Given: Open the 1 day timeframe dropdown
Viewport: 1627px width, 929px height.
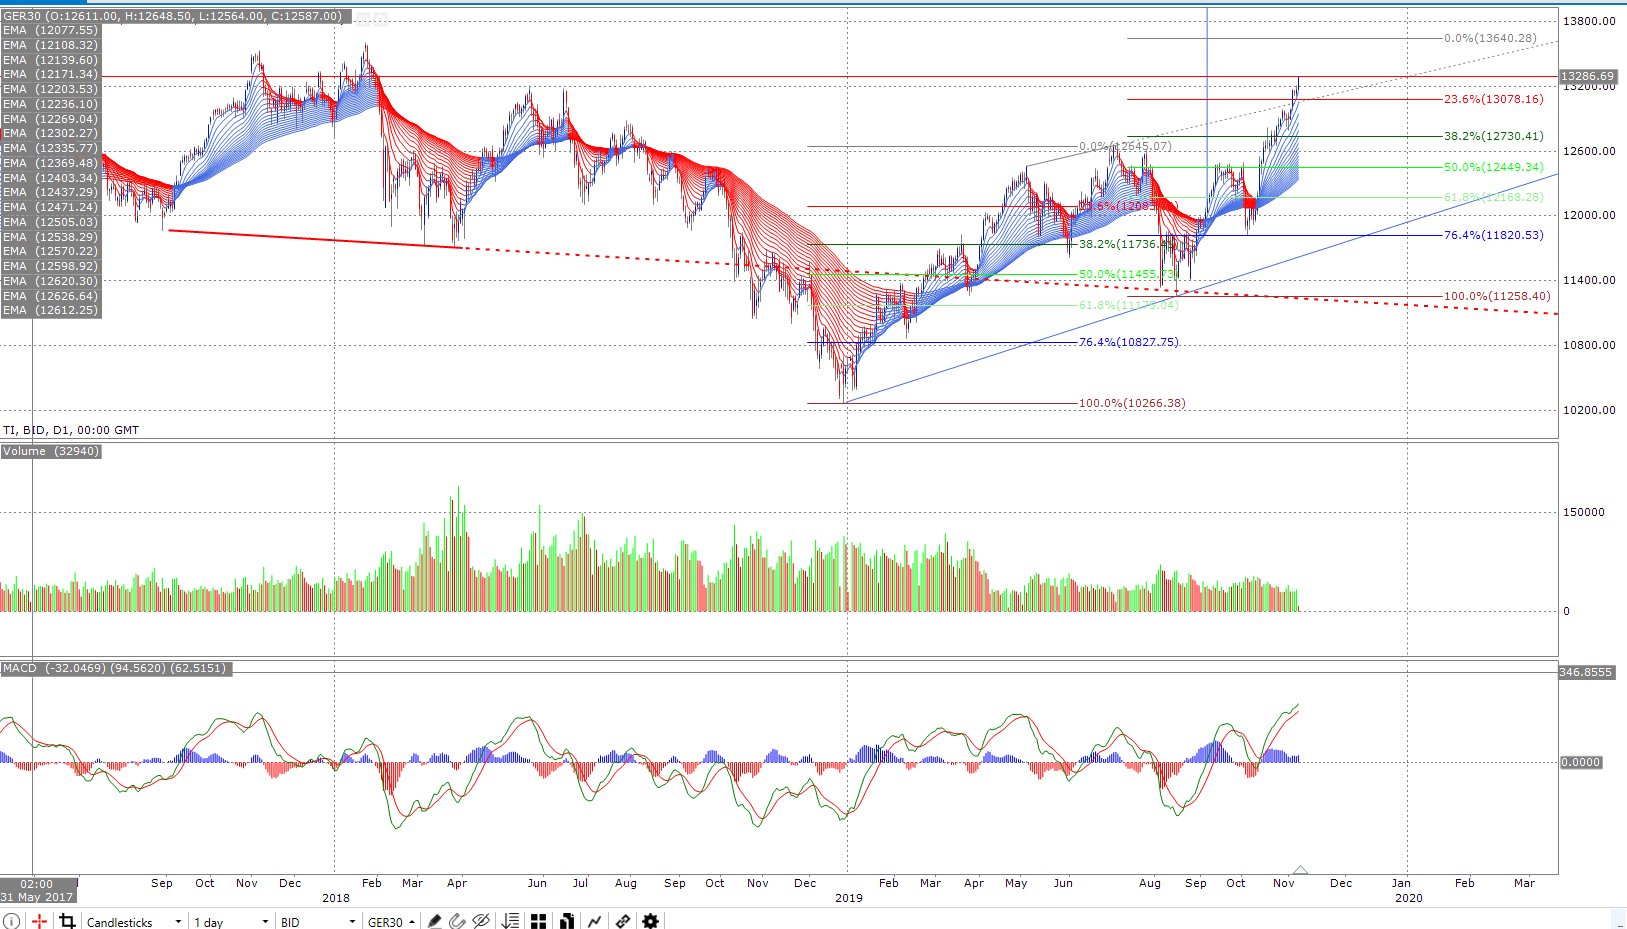Looking at the screenshot, I should coord(231,922).
